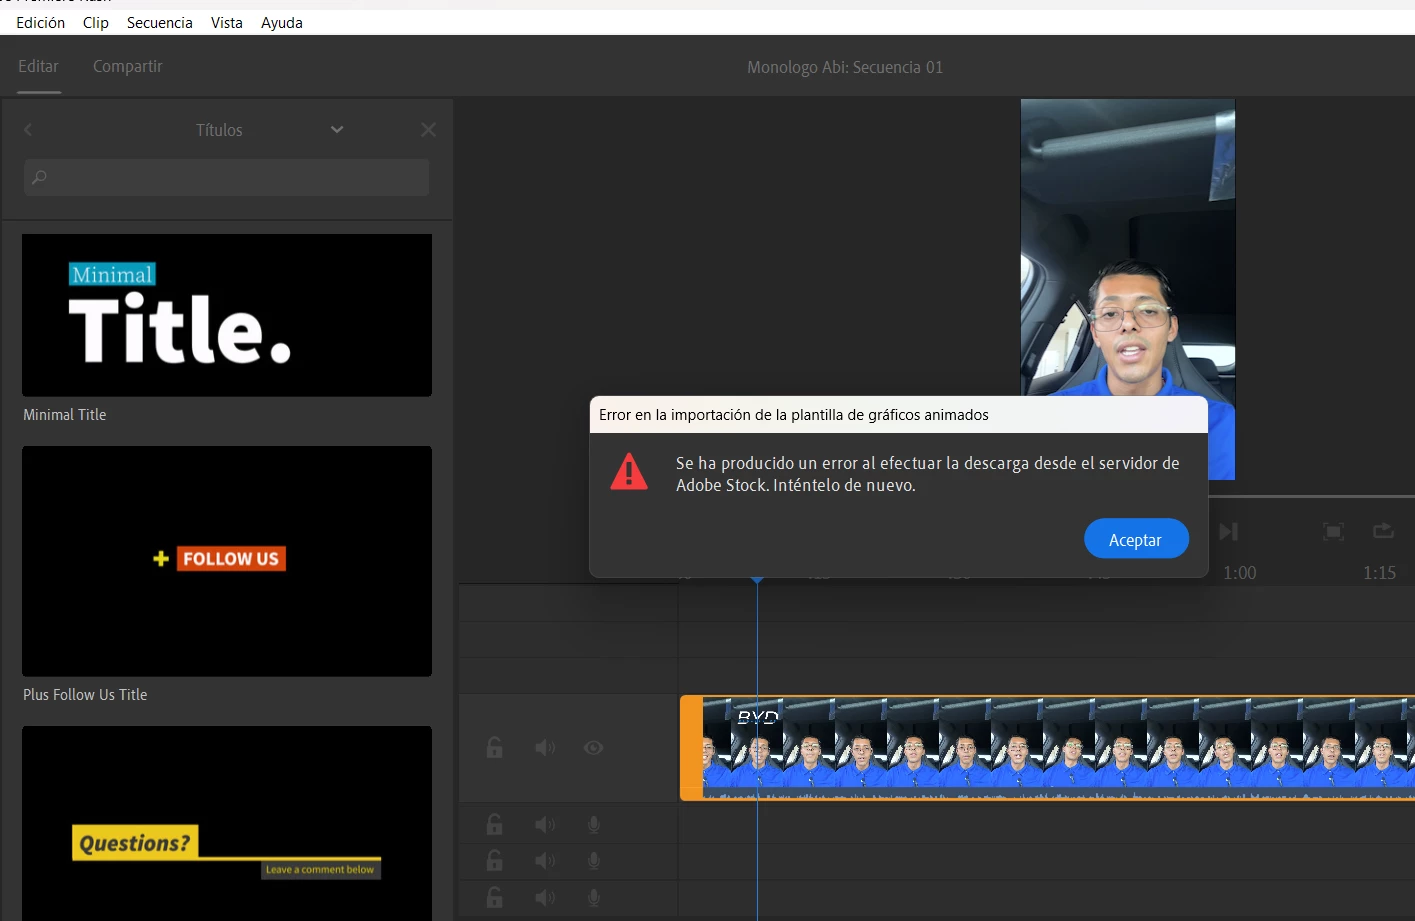Open the Edición menu
The height and width of the screenshot is (921, 1415).
click(x=40, y=22)
